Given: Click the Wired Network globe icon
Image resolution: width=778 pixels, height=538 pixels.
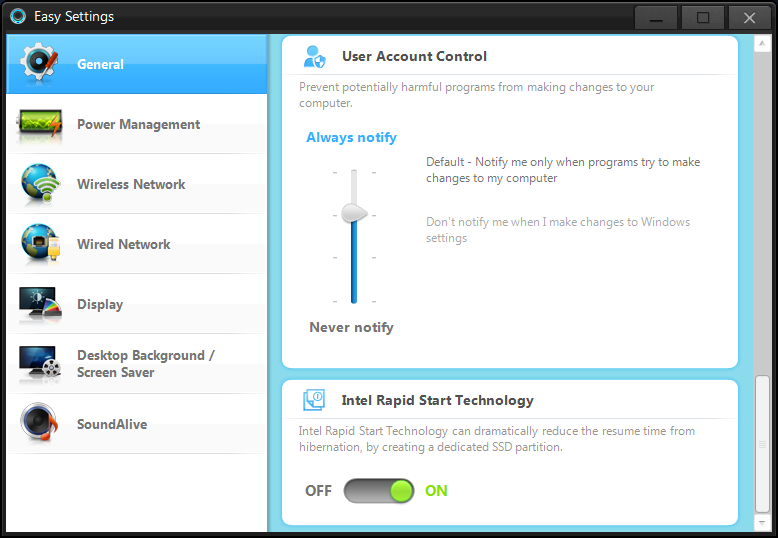Looking at the screenshot, I should click(40, 244).
